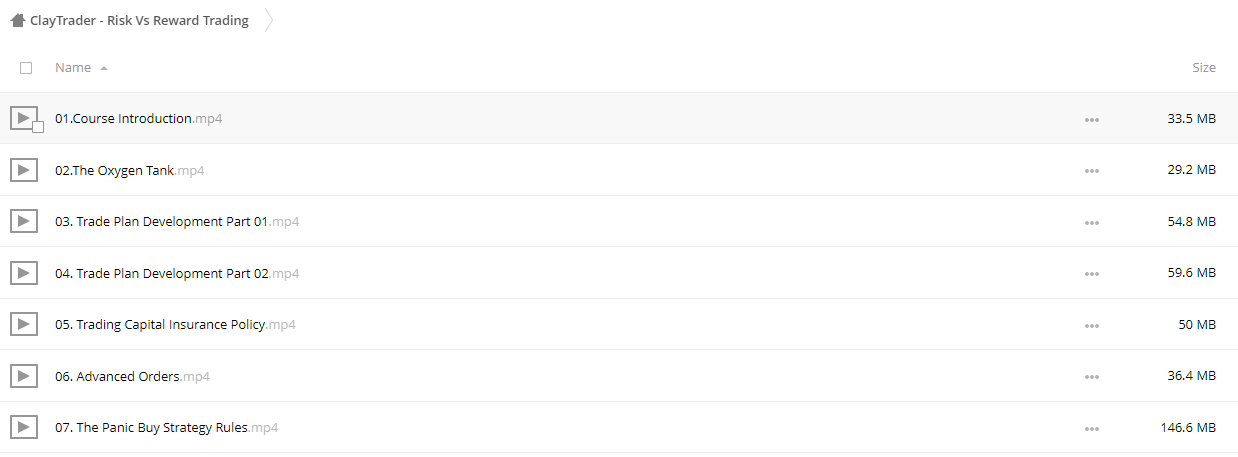
Task: Click the video icon for 02.The Oxygen Tank
Action: [x=24, y=170]
